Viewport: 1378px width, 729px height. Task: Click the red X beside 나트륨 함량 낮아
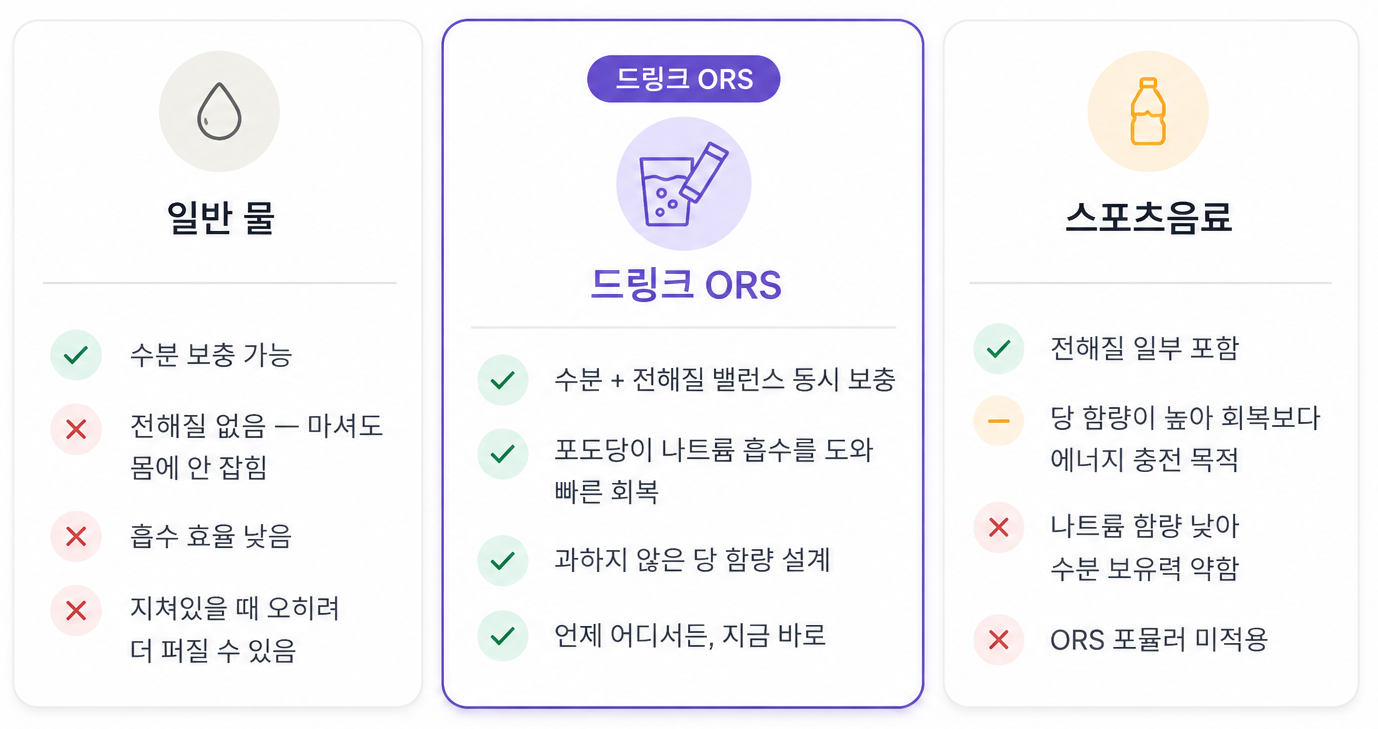(998, 527)
